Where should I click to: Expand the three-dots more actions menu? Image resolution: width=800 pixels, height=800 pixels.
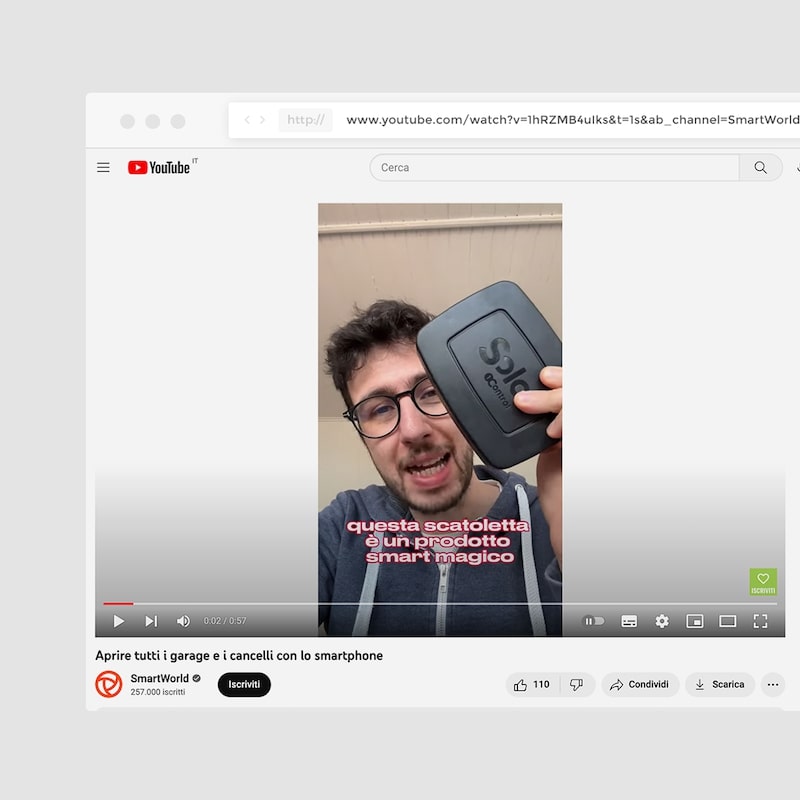point(772,685)
